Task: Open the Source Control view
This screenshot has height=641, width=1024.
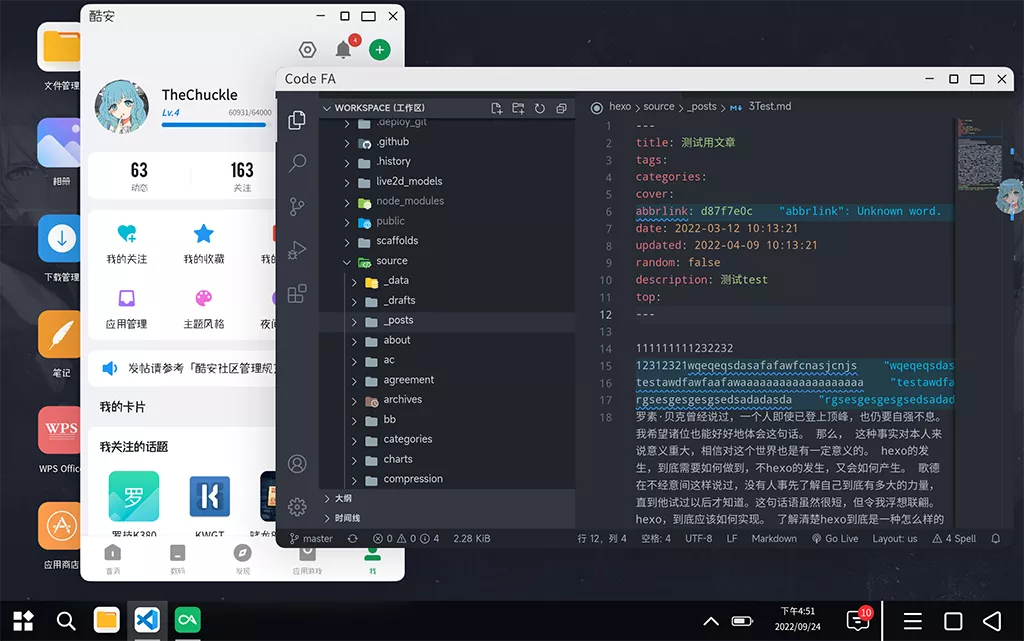Action: [x=297, y=206]
